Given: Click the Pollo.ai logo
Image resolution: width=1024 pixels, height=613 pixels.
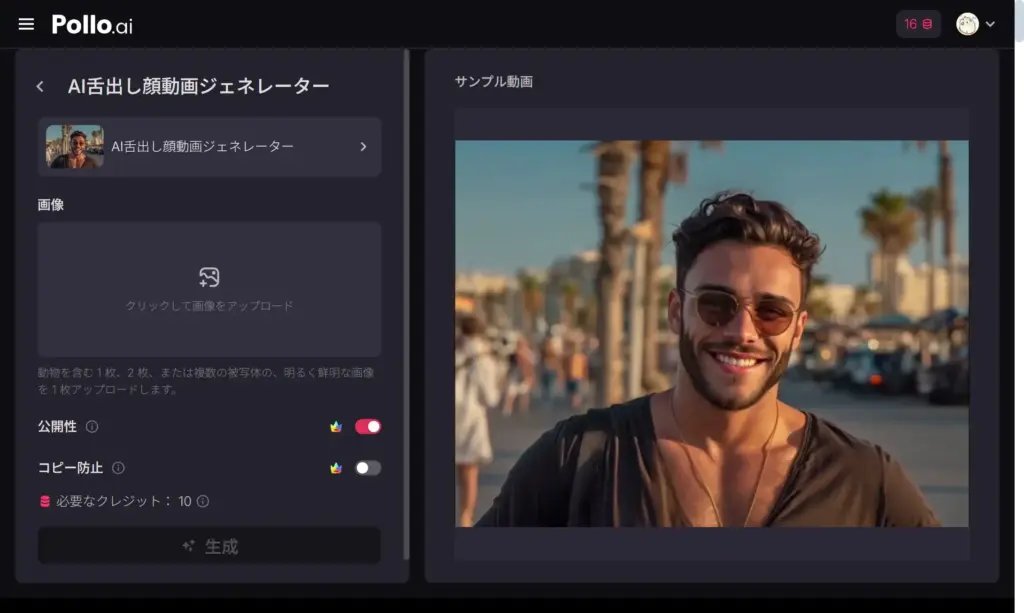Looking at the screenshot, I should [x=92, y=25].
